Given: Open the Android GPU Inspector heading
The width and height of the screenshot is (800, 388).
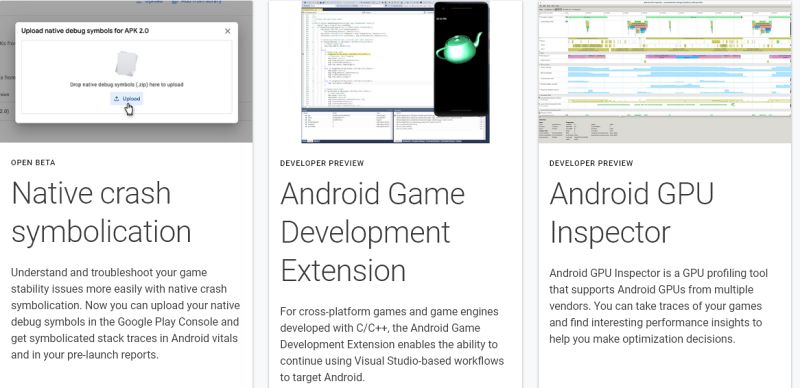Looking at the screenshot, I should (x=632, y=212).
